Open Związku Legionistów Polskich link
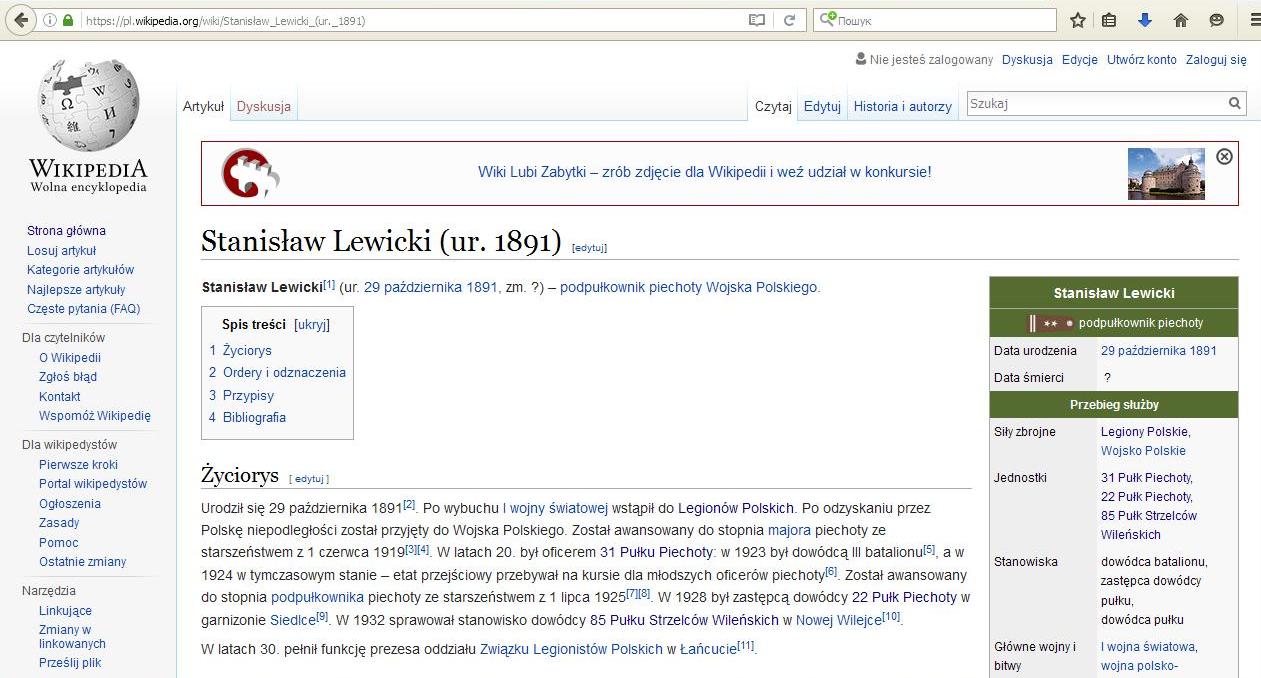 tap(571, 649)
